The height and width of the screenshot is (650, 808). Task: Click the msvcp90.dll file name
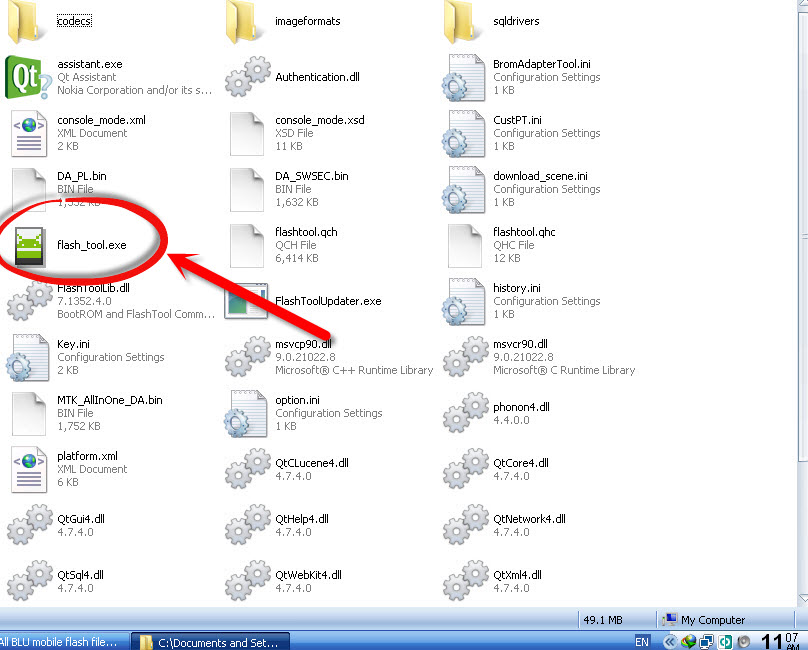pyautogui.click(x=303, y=344)
